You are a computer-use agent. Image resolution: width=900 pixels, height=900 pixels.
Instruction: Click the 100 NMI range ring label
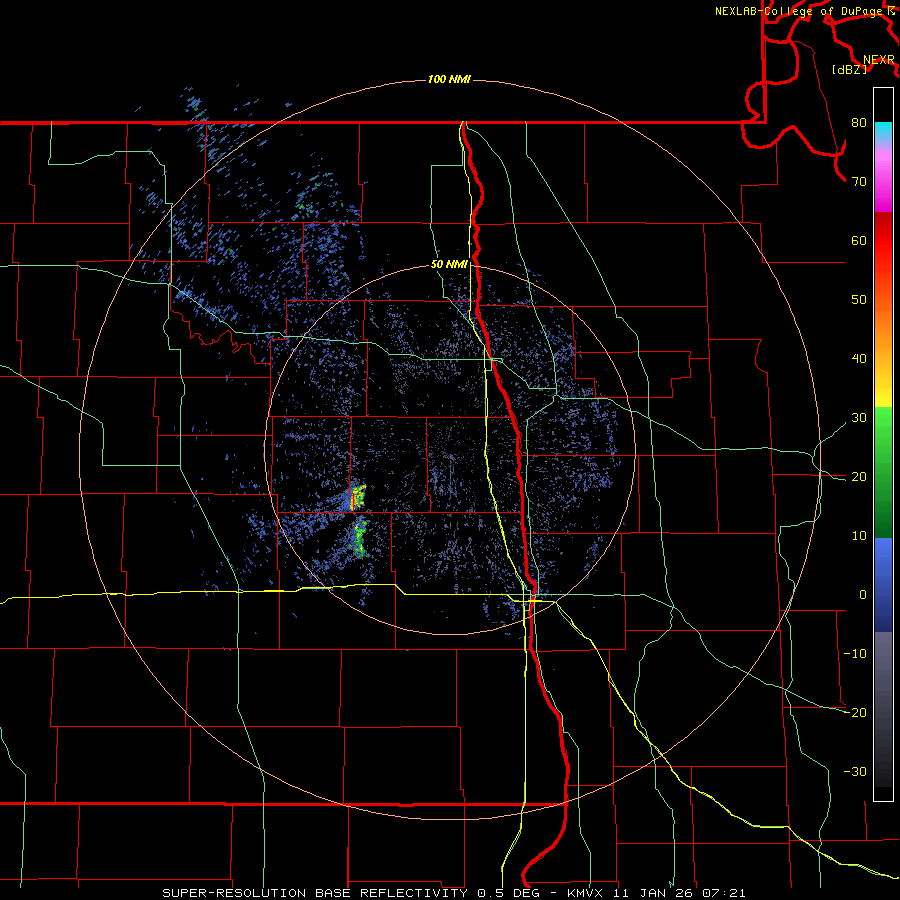pyautogui.click(x=449, y=79)
